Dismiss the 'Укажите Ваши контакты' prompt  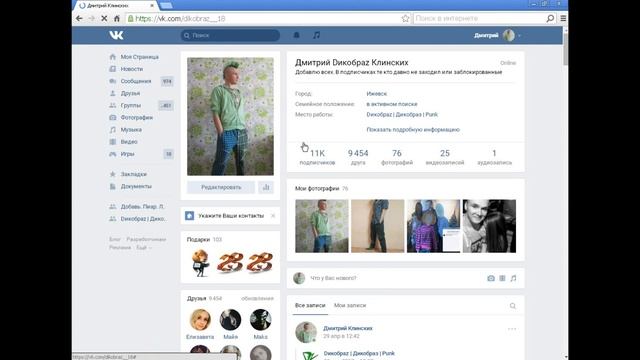coord(273,216)
